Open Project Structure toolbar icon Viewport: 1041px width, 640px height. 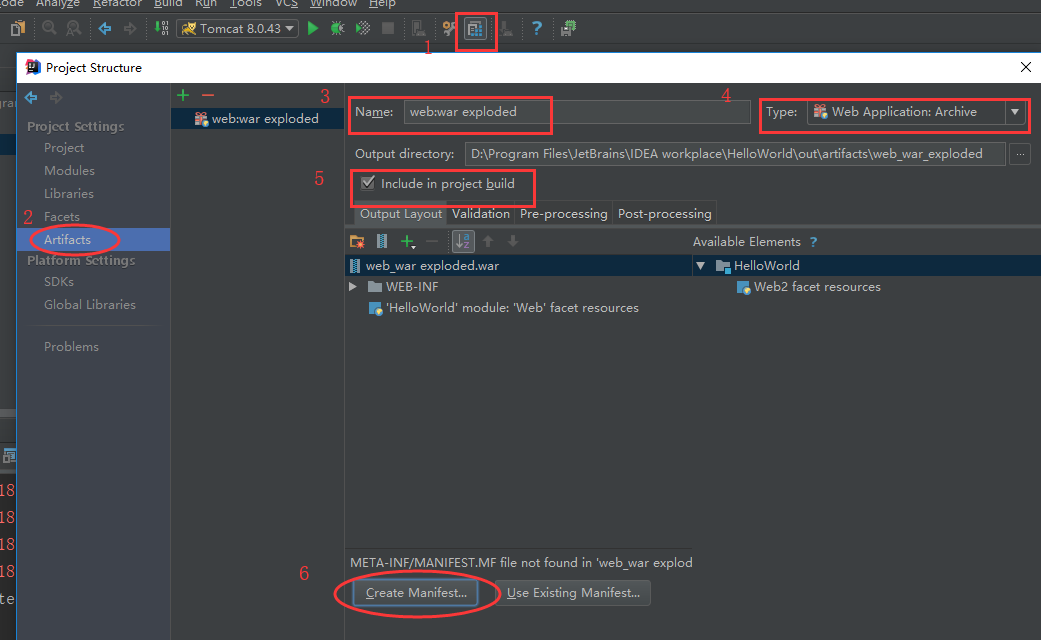point(475,29)
